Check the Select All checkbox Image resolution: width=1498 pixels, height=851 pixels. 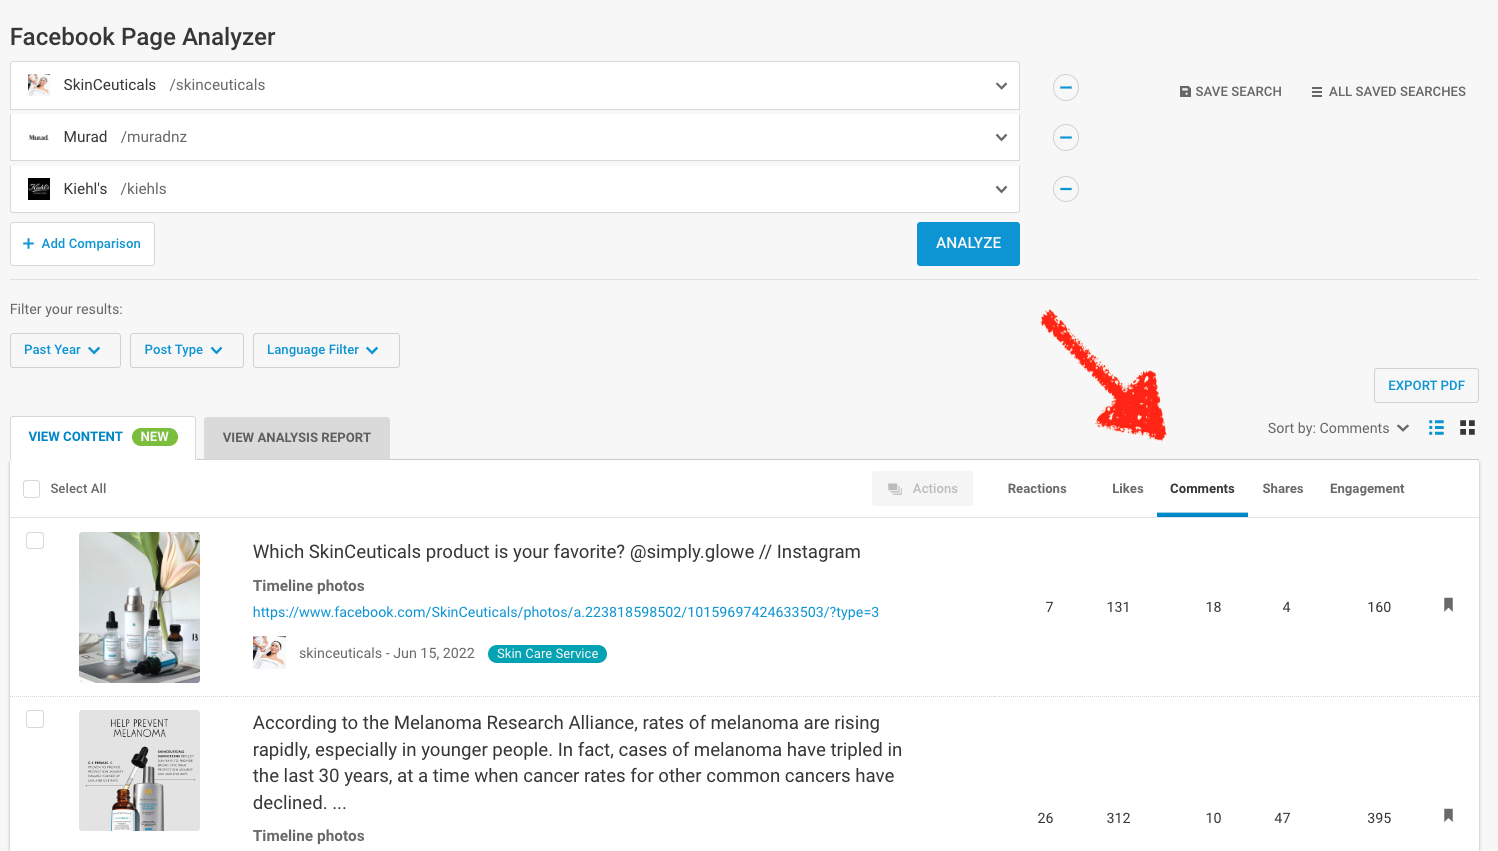point(31,488)
